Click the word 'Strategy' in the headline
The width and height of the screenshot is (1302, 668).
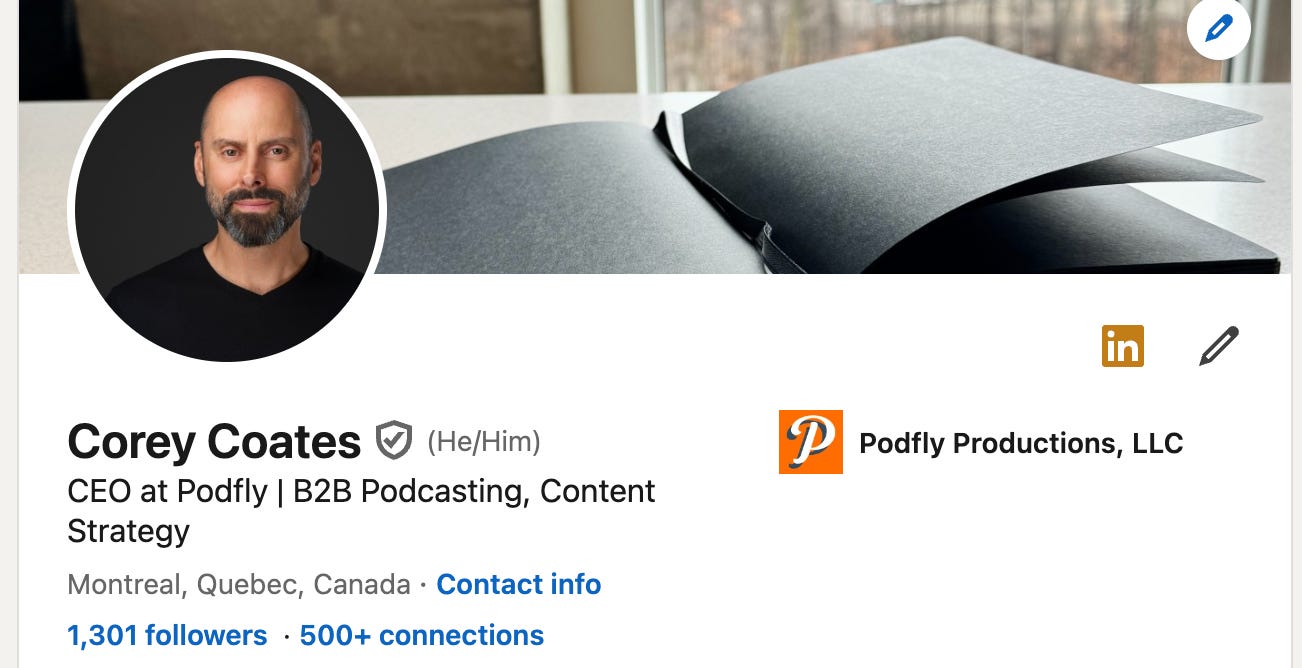point(128,530)
